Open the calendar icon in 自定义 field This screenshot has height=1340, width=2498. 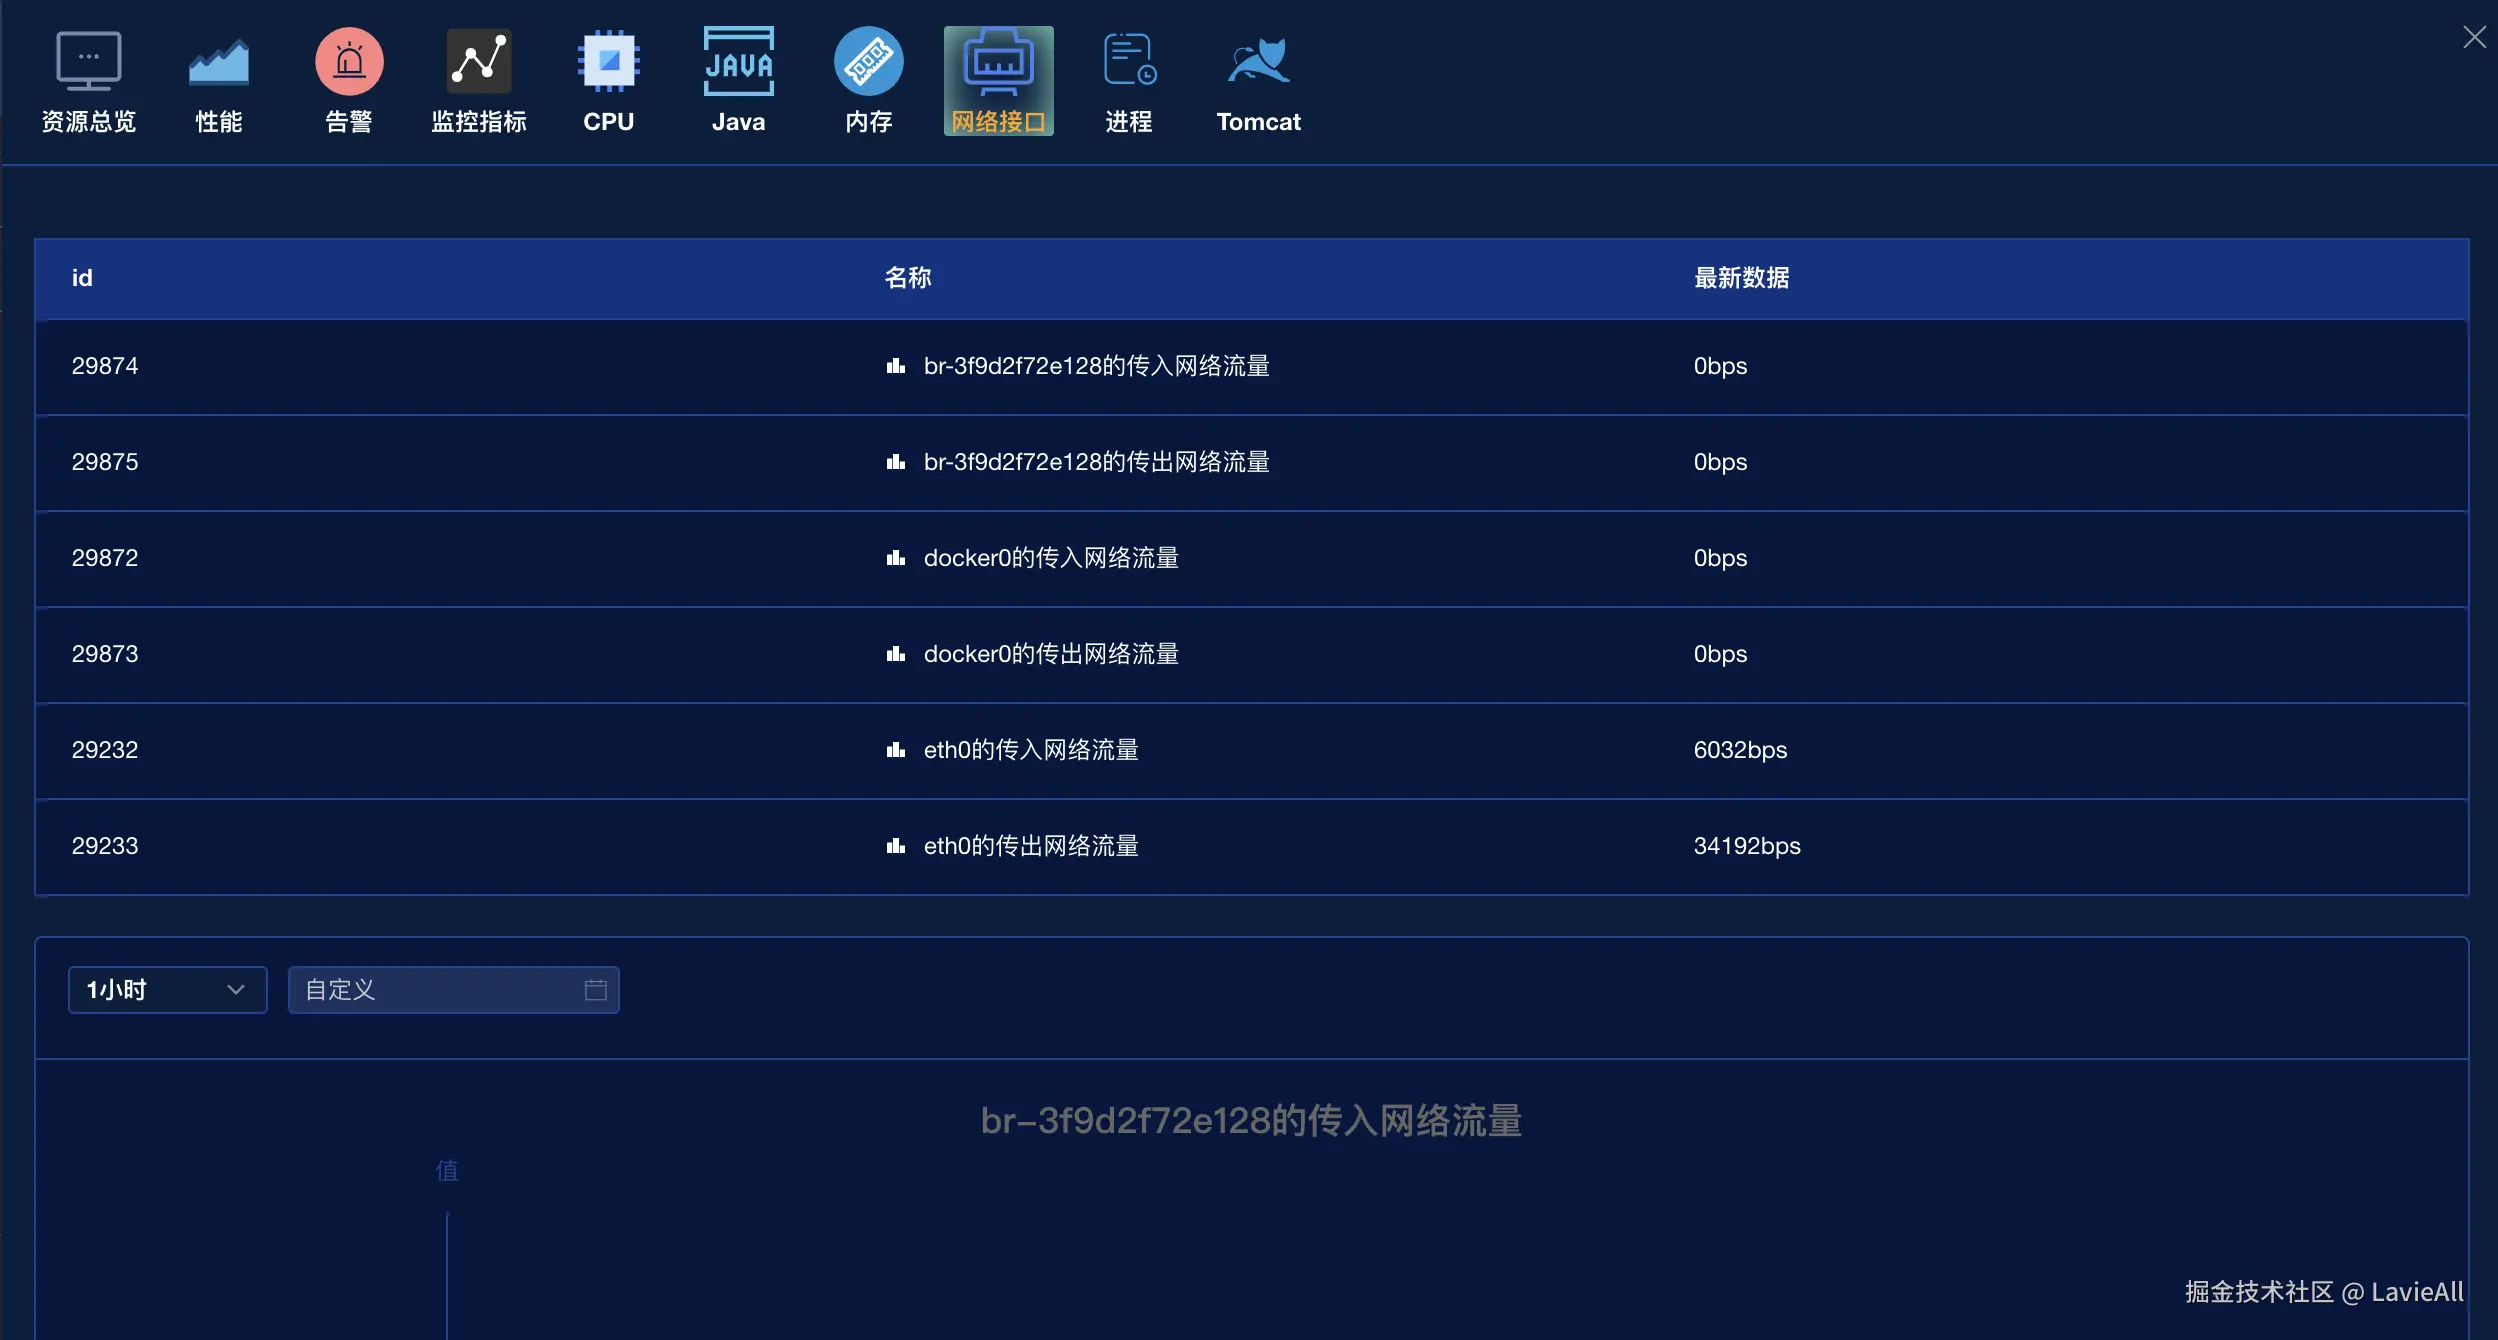pos(595,990)
